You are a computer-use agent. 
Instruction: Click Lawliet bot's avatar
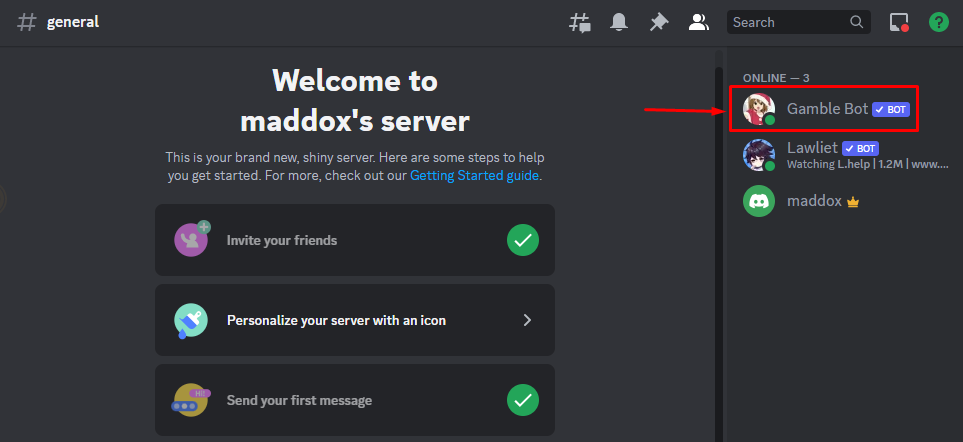point(759,155)
